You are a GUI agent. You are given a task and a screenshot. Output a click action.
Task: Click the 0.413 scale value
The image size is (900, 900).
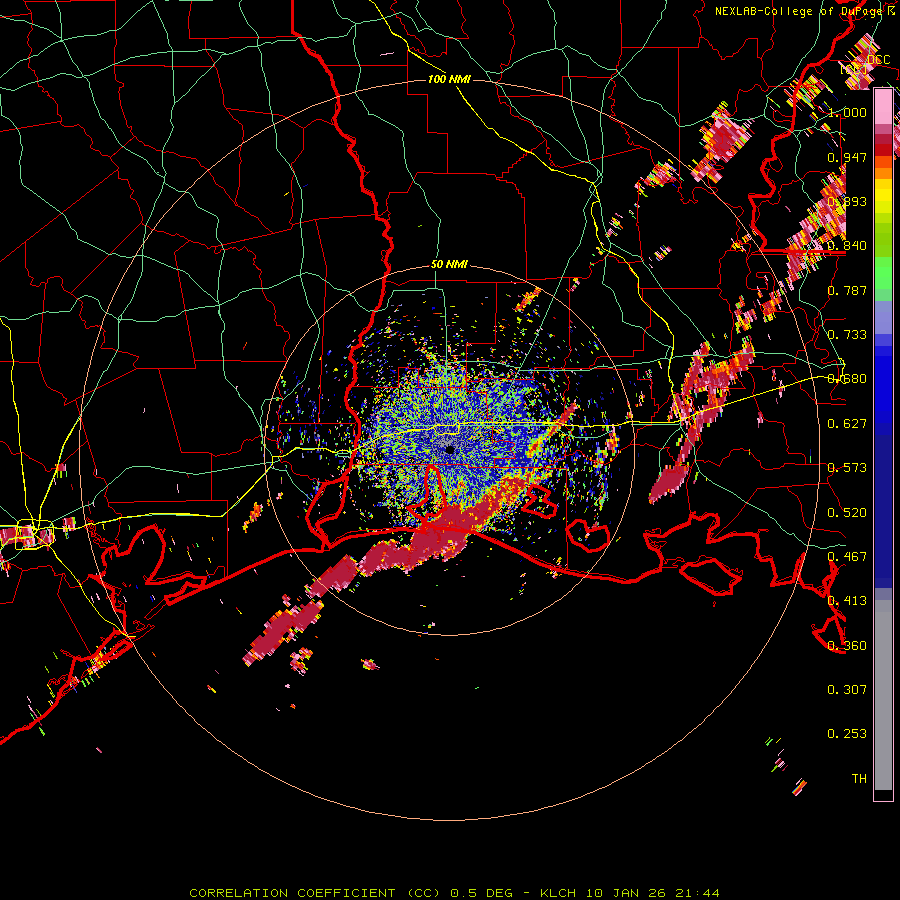(847, 601)
